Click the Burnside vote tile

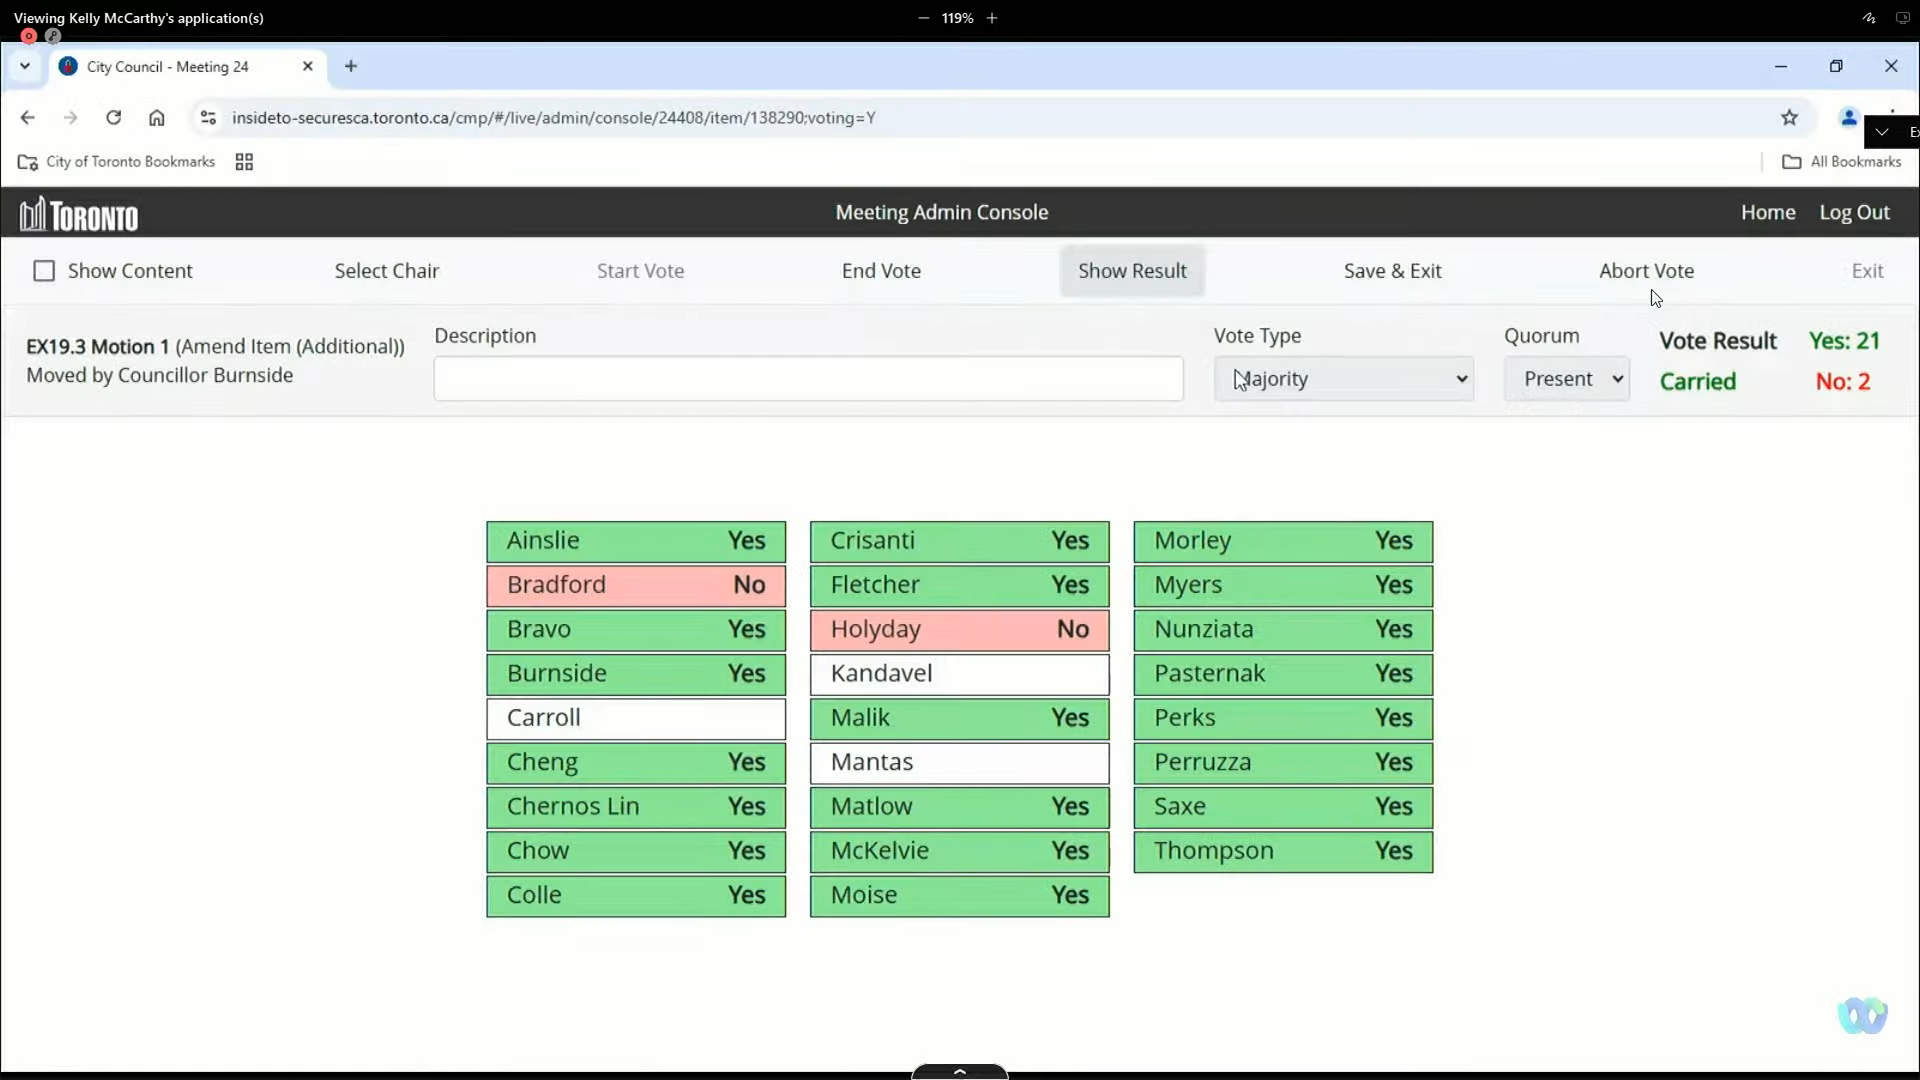[x=636, y=674]
